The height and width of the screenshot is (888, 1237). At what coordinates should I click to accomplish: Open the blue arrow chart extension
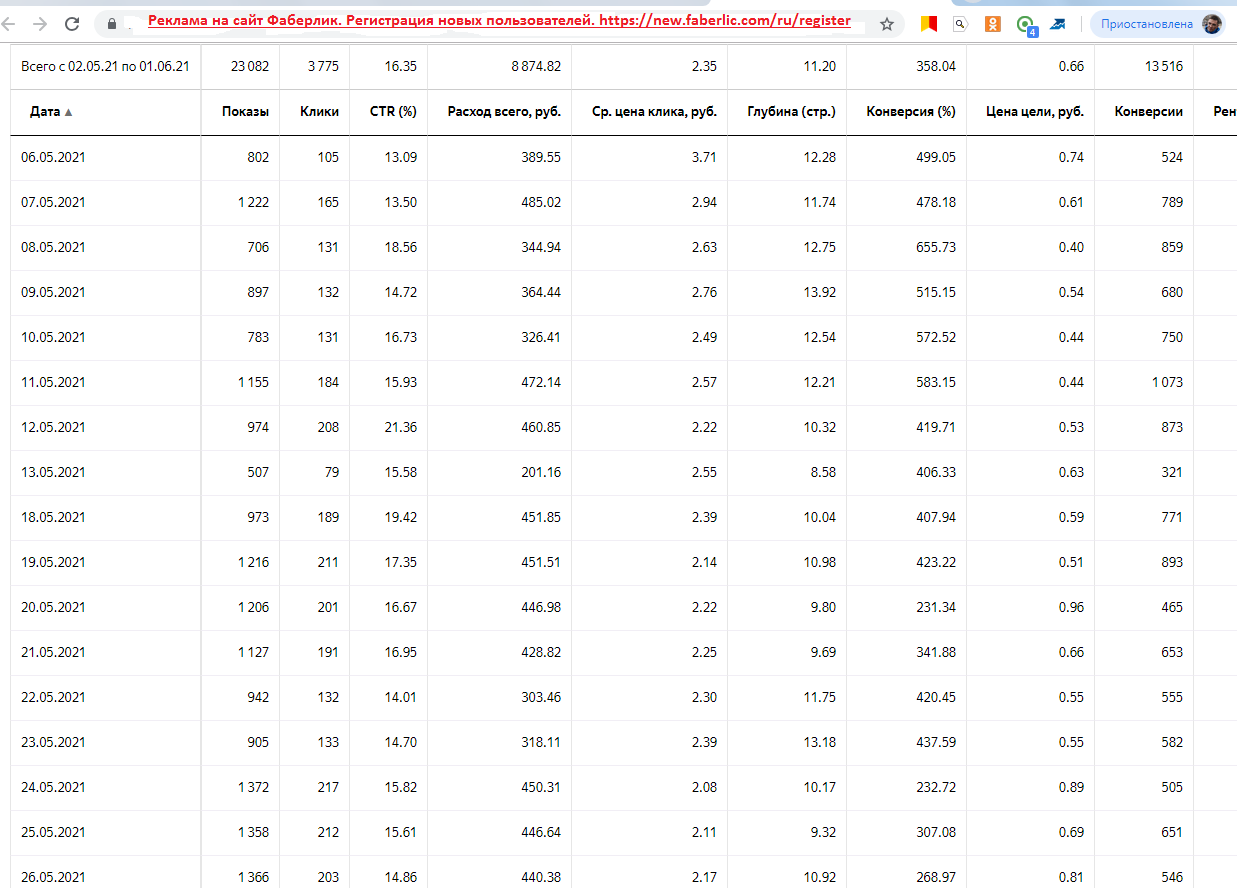[1057, 23]
